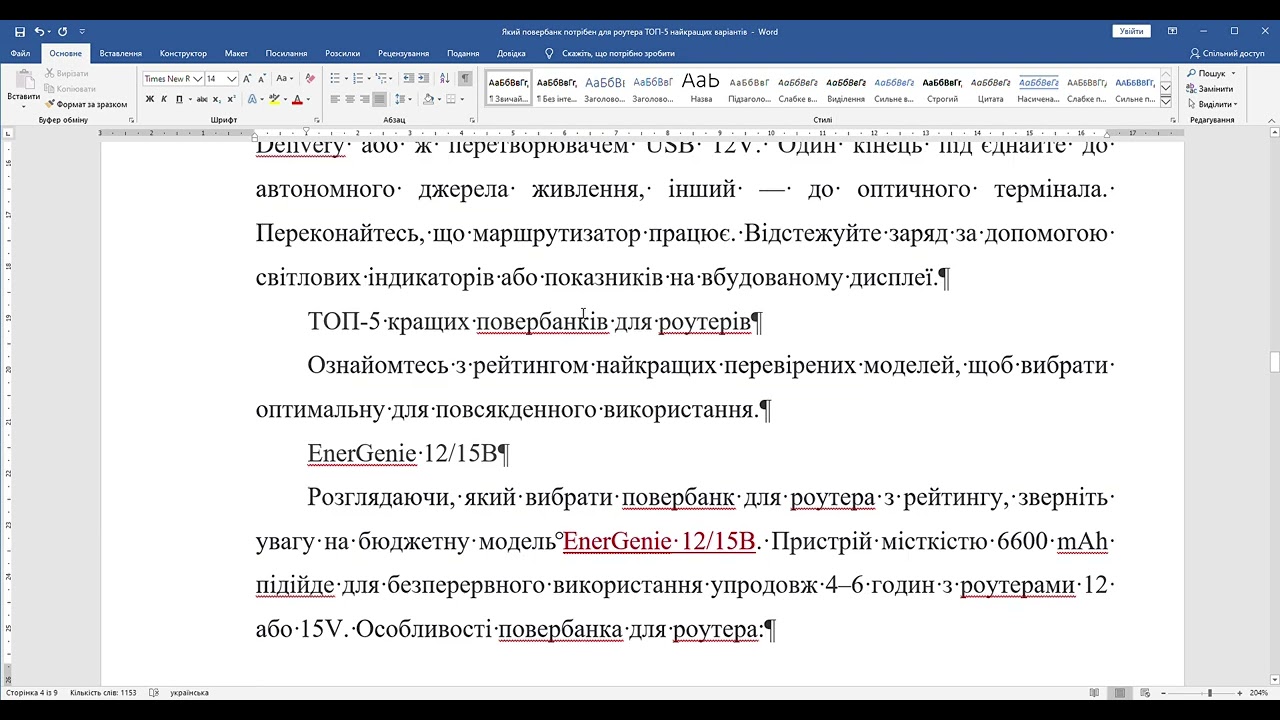Image resolution: width=1280 pixels, height=720 pixels.
Task: Align text right
Action: click(x=365, y=99)
